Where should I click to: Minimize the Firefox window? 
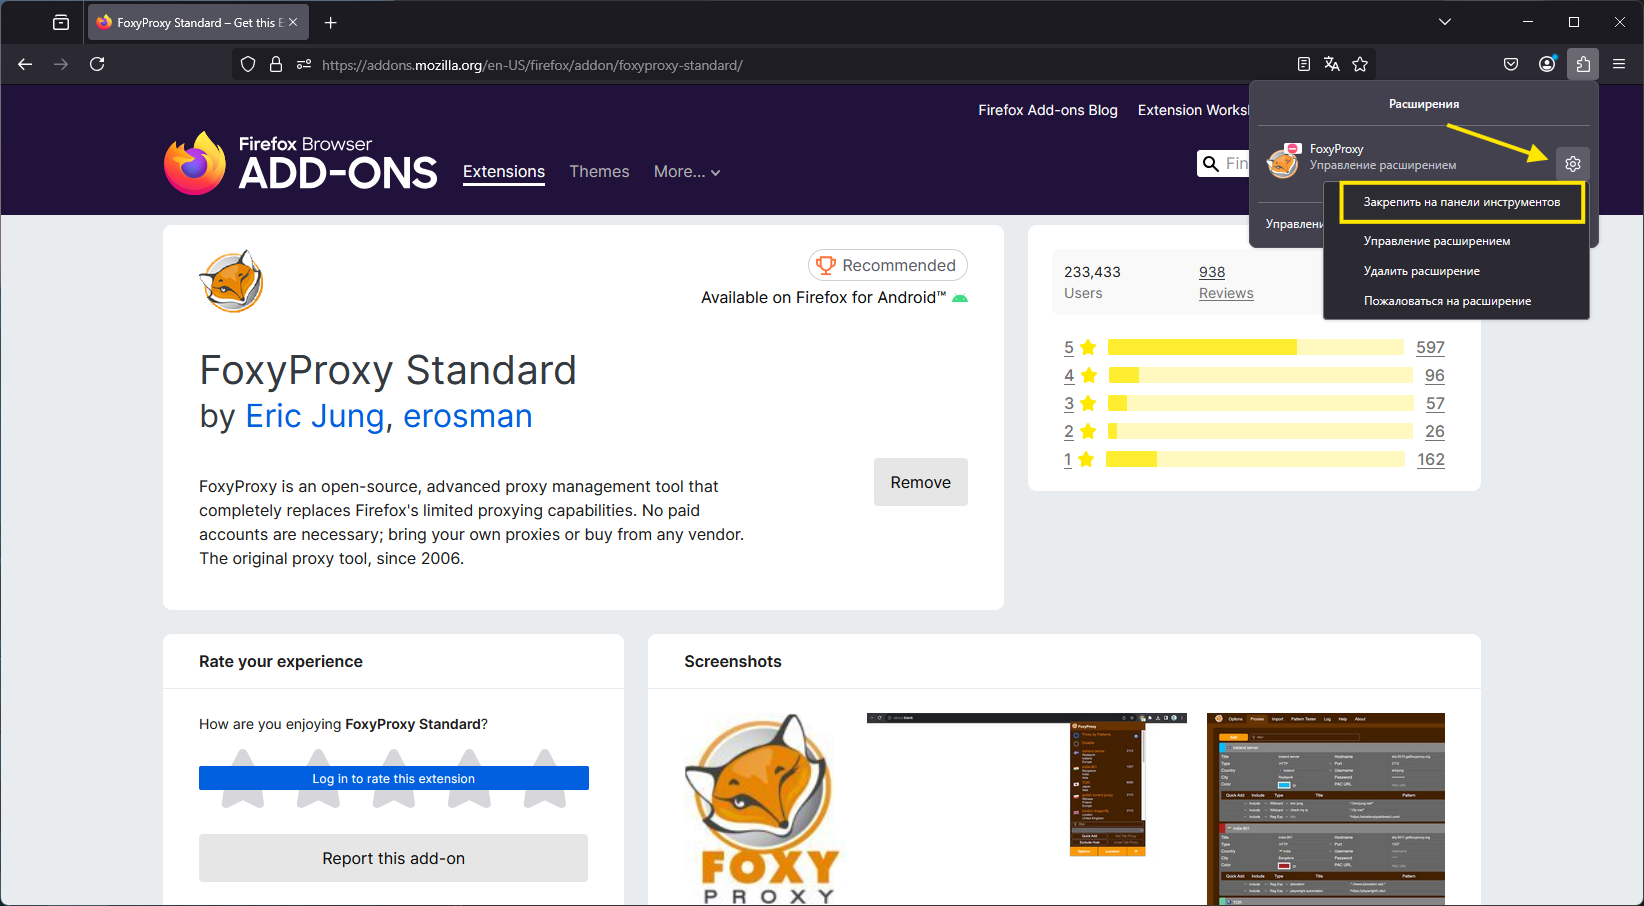coord(1528,22)
